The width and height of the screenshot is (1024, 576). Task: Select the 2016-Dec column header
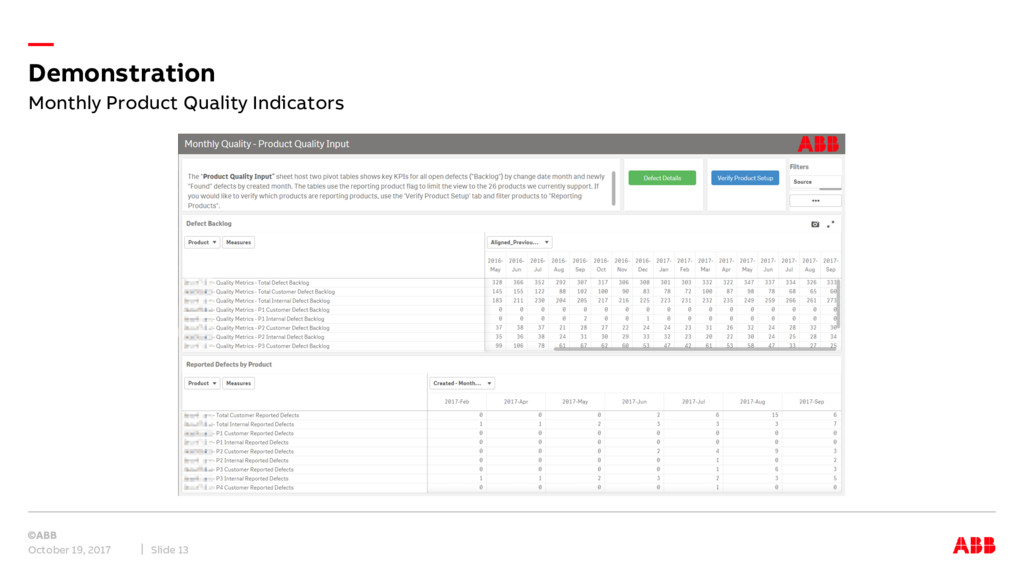(x=643, y=265)
